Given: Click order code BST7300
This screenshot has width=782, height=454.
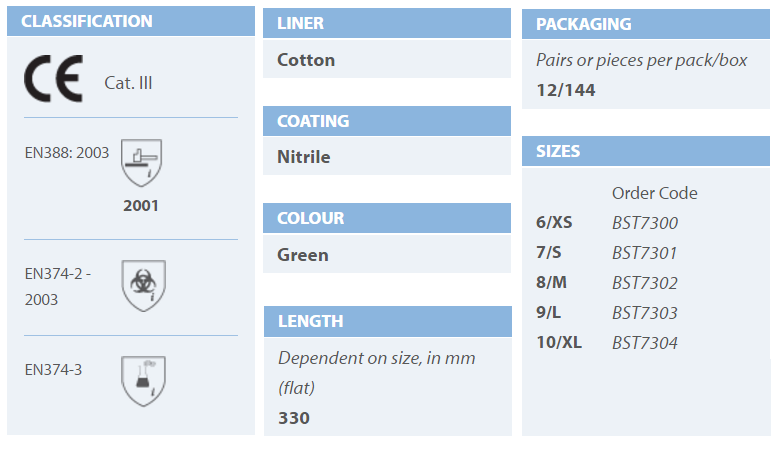Looking at the screenshot, I should (x=644, y=223).
